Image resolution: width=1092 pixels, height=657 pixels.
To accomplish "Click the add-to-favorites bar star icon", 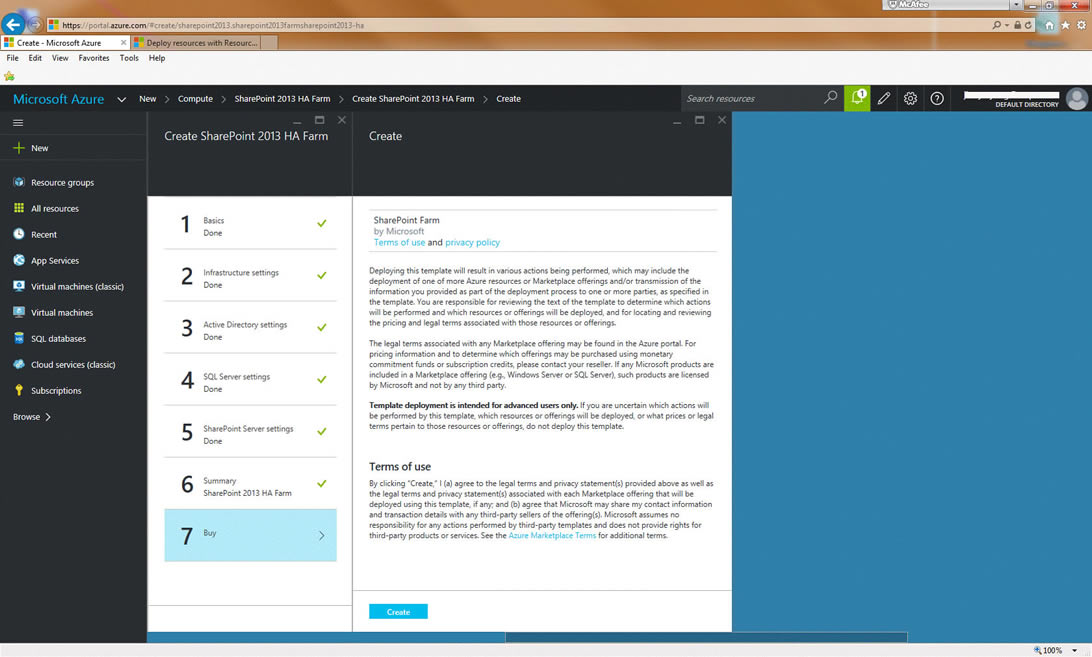I will tap(9, 76).
